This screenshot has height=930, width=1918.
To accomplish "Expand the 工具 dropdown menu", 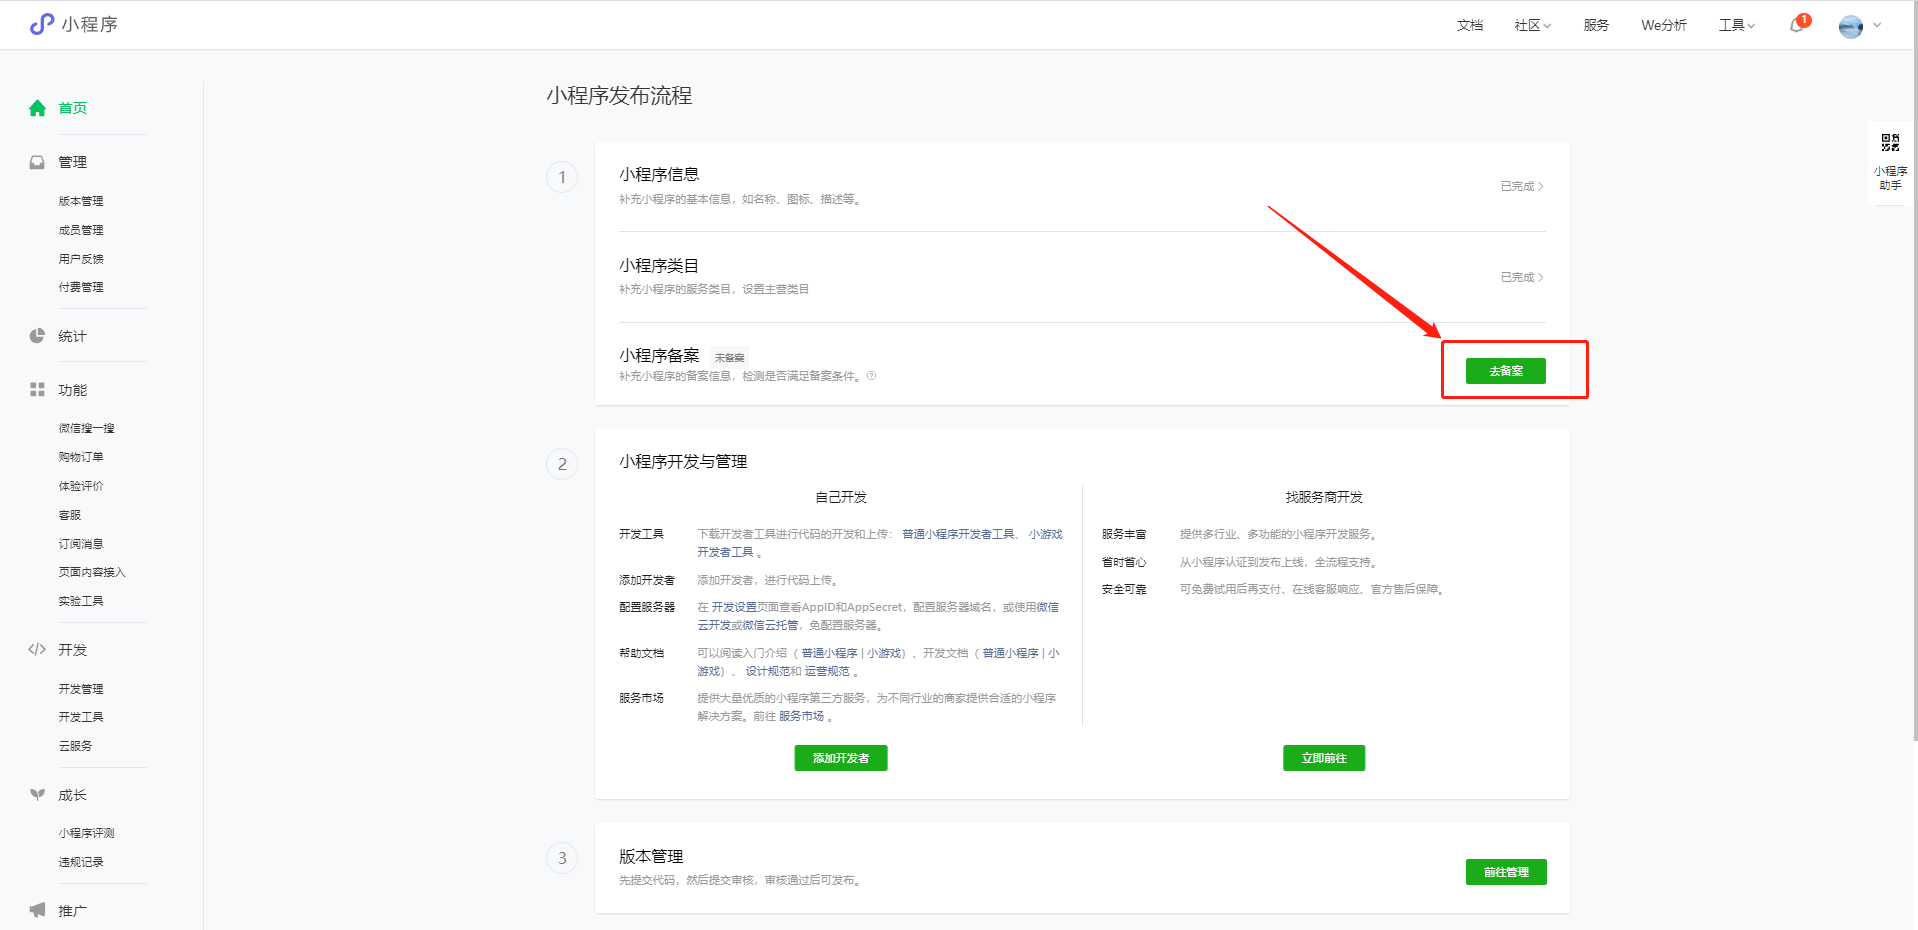I will (x=1737, y=26).
